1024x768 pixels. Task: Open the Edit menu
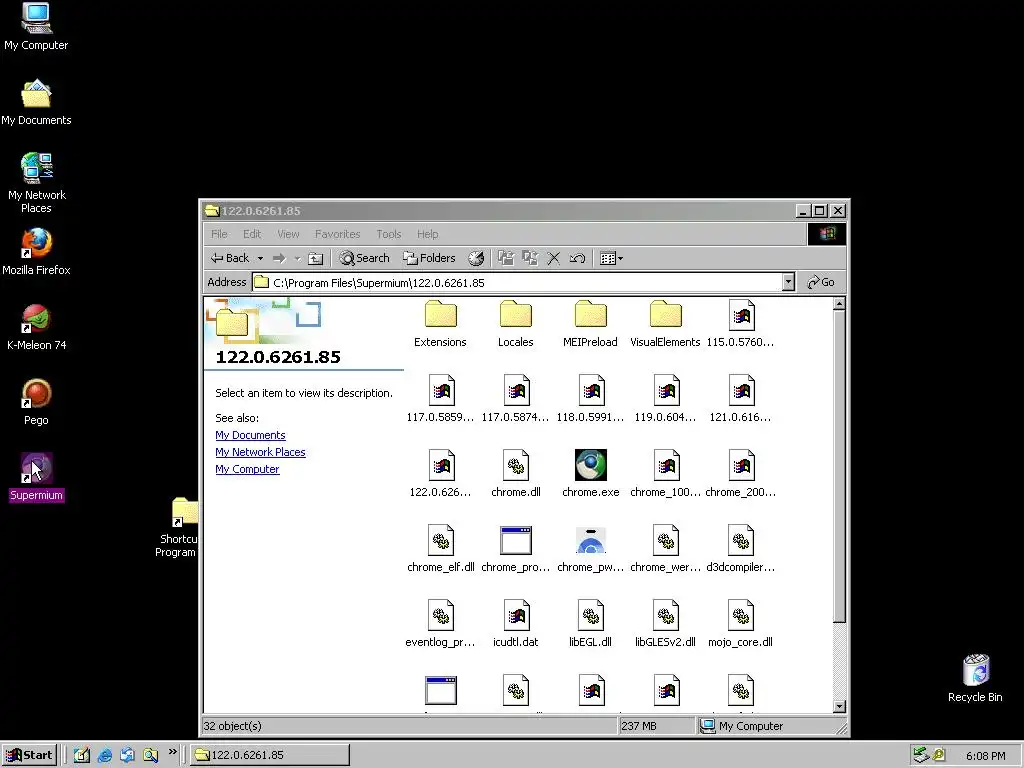[252, 234]
